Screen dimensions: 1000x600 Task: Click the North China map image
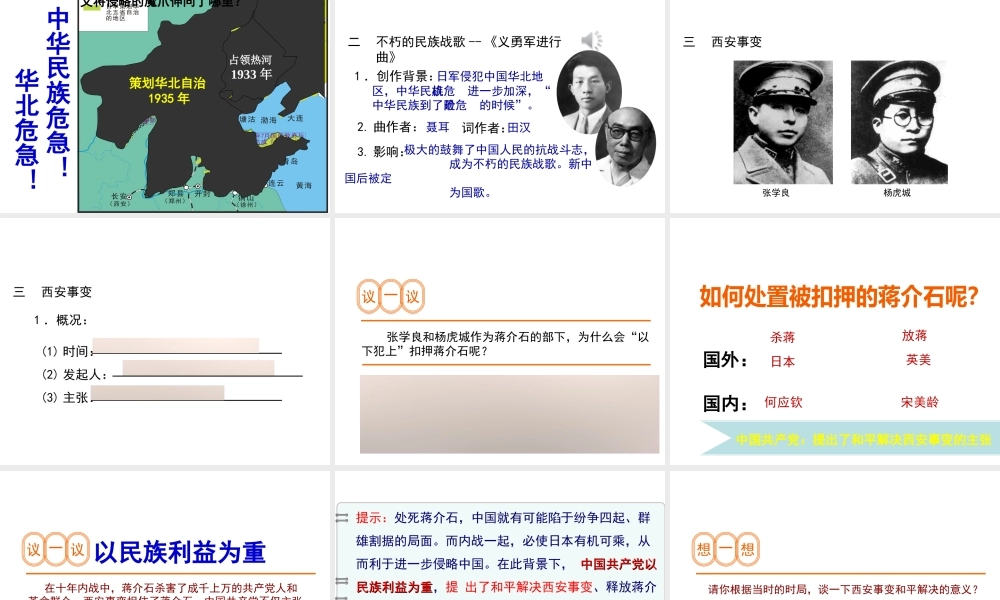(203, 106)
